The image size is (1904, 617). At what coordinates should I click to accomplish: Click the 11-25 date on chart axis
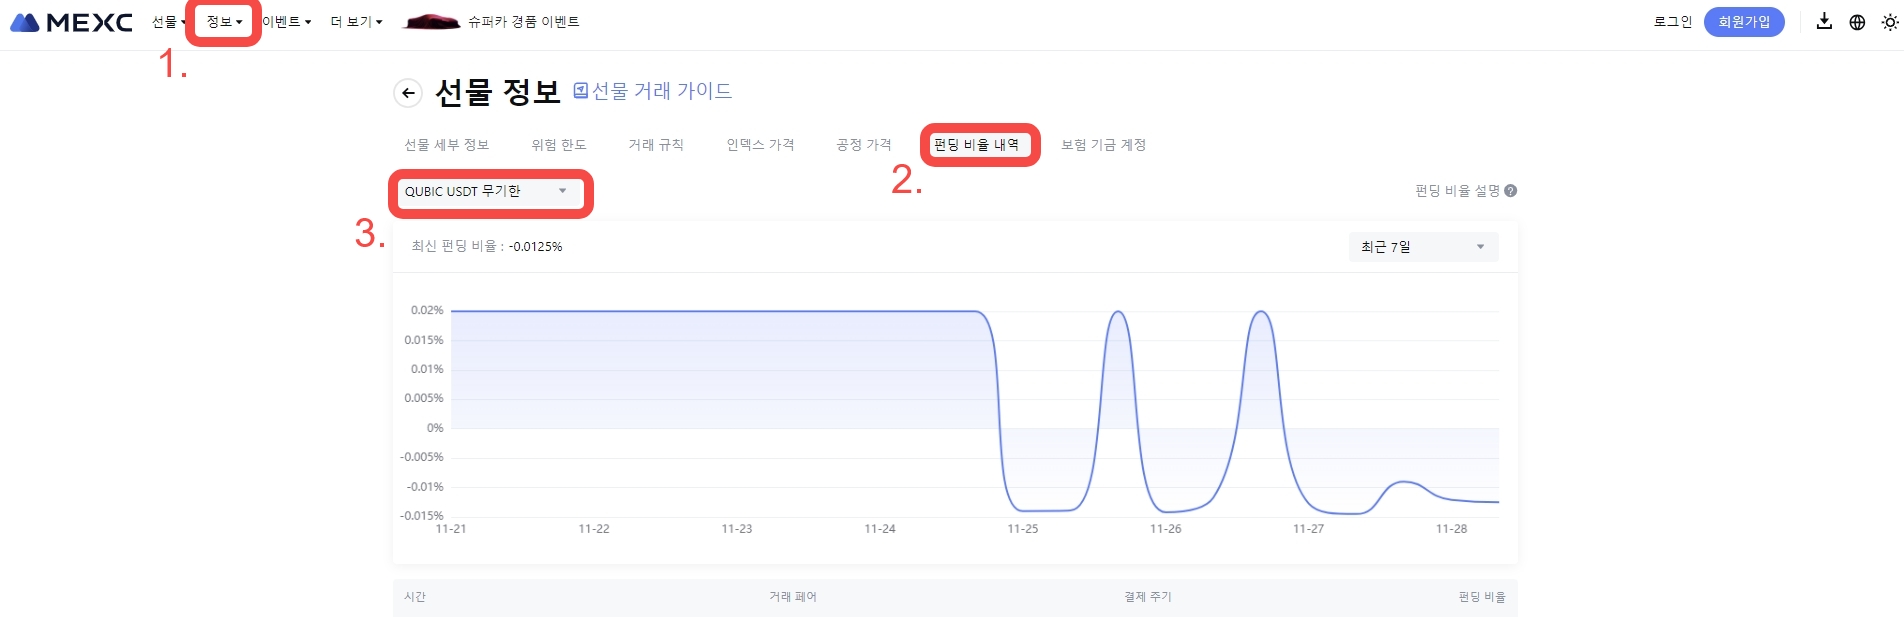tap(1022, 529)
